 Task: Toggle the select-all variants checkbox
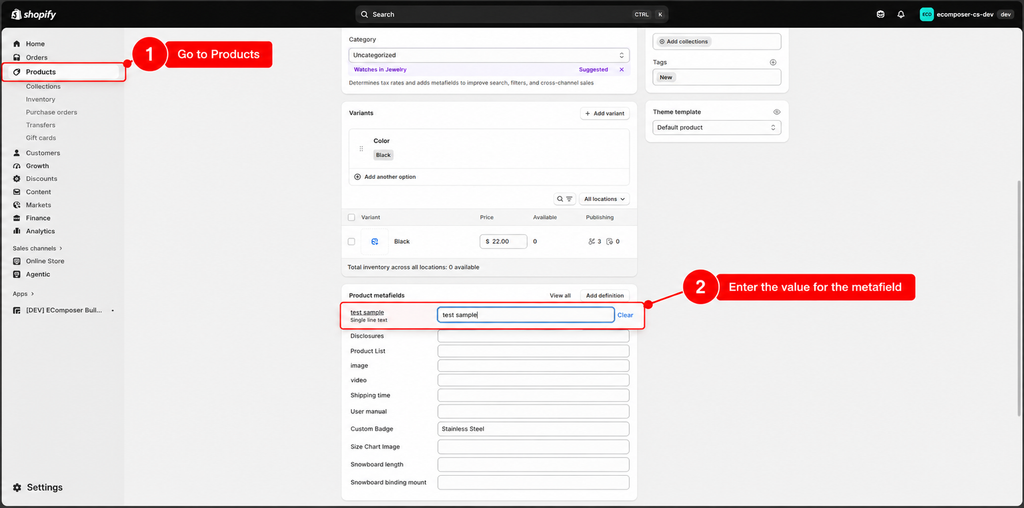[351, 217]
